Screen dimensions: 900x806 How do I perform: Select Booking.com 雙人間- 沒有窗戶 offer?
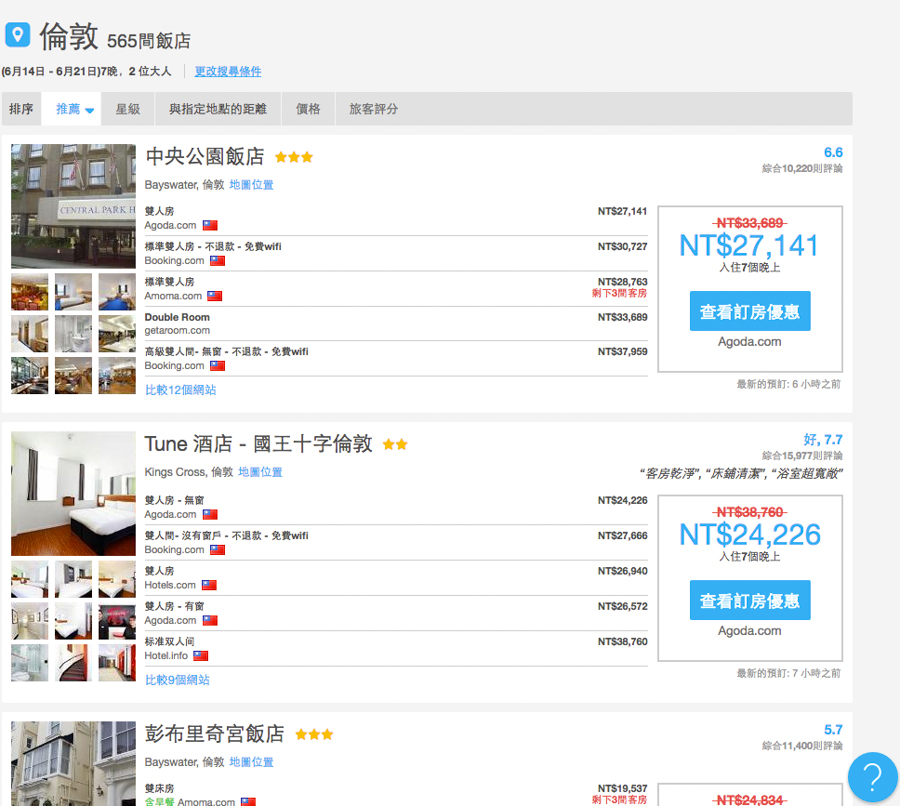[396, 542]
